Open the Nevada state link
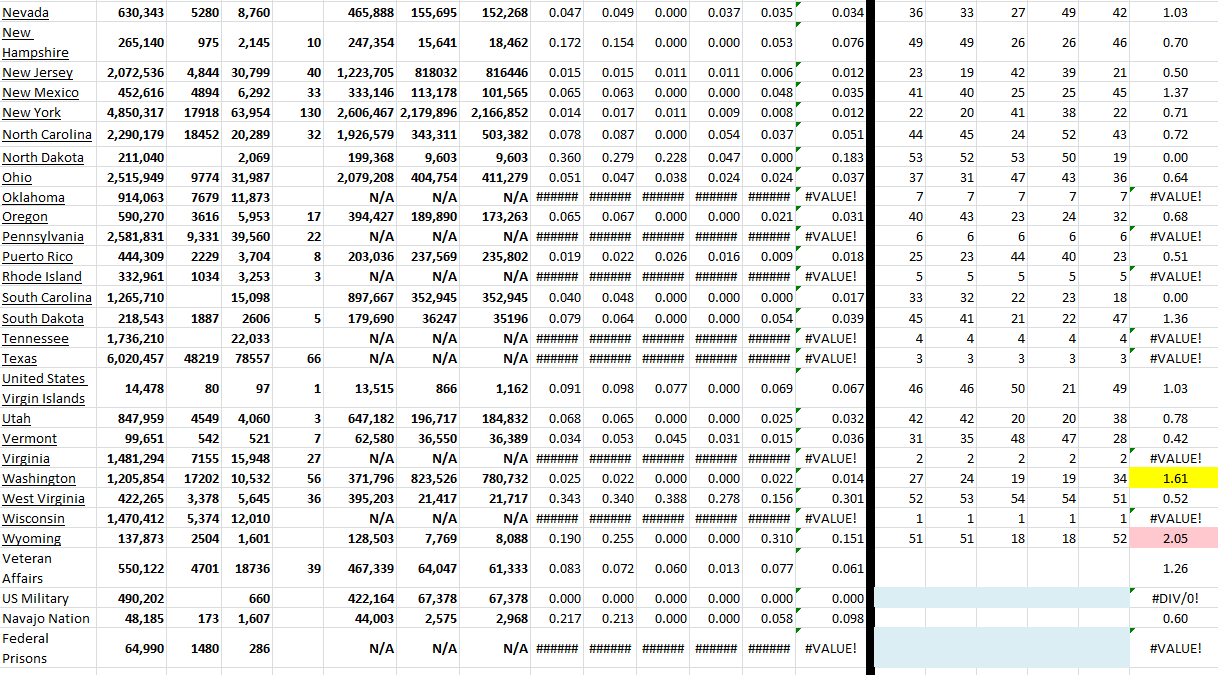 point(25,13)
